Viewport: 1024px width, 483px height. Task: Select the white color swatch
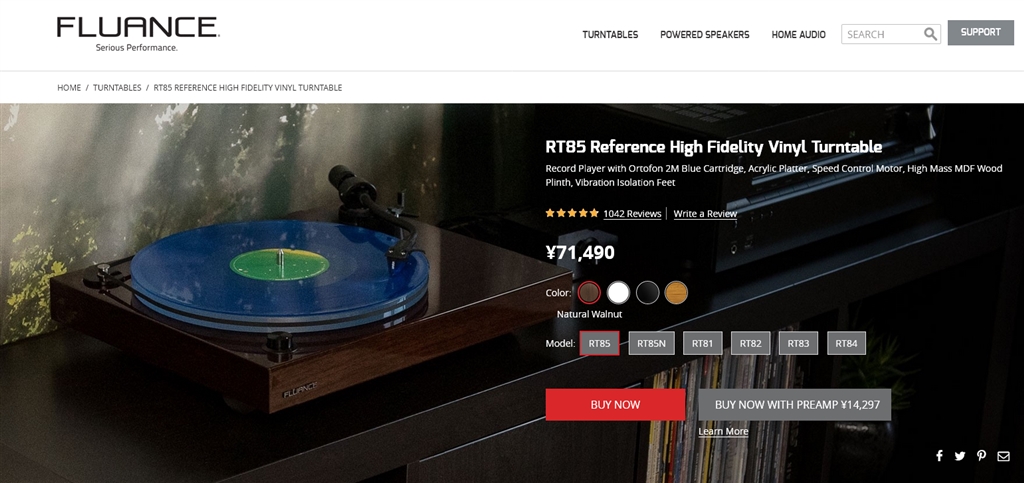pyautogui.click(x=618, y=293)
